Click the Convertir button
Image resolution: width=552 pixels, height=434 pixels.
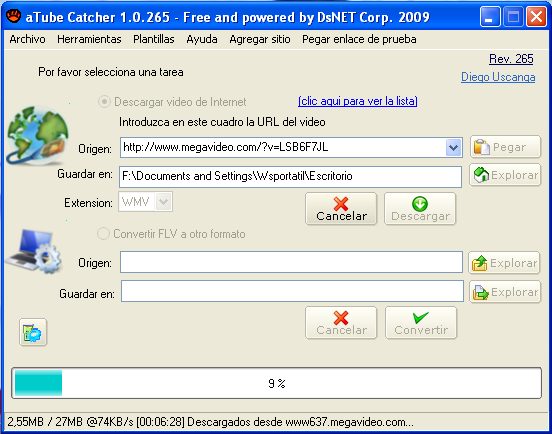click(421, 323)
